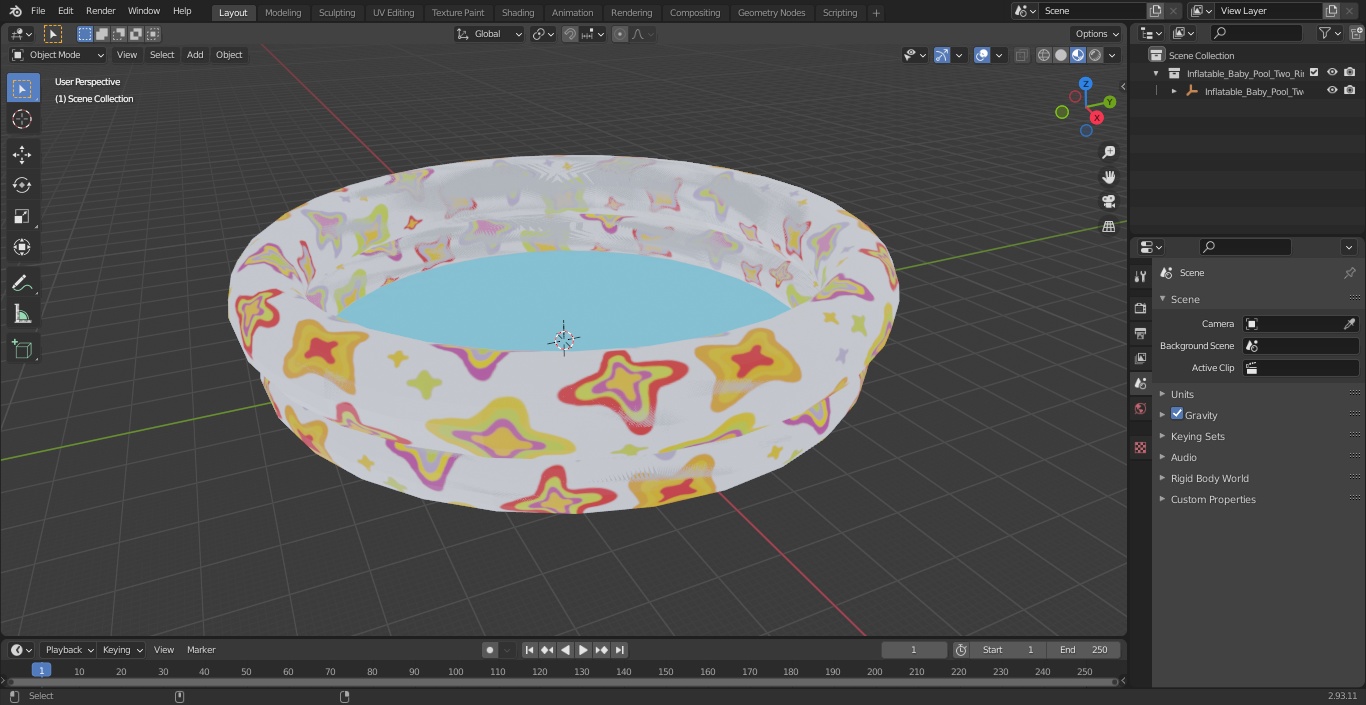
Task: Activate the Transform tool
Action: (22, 248)
